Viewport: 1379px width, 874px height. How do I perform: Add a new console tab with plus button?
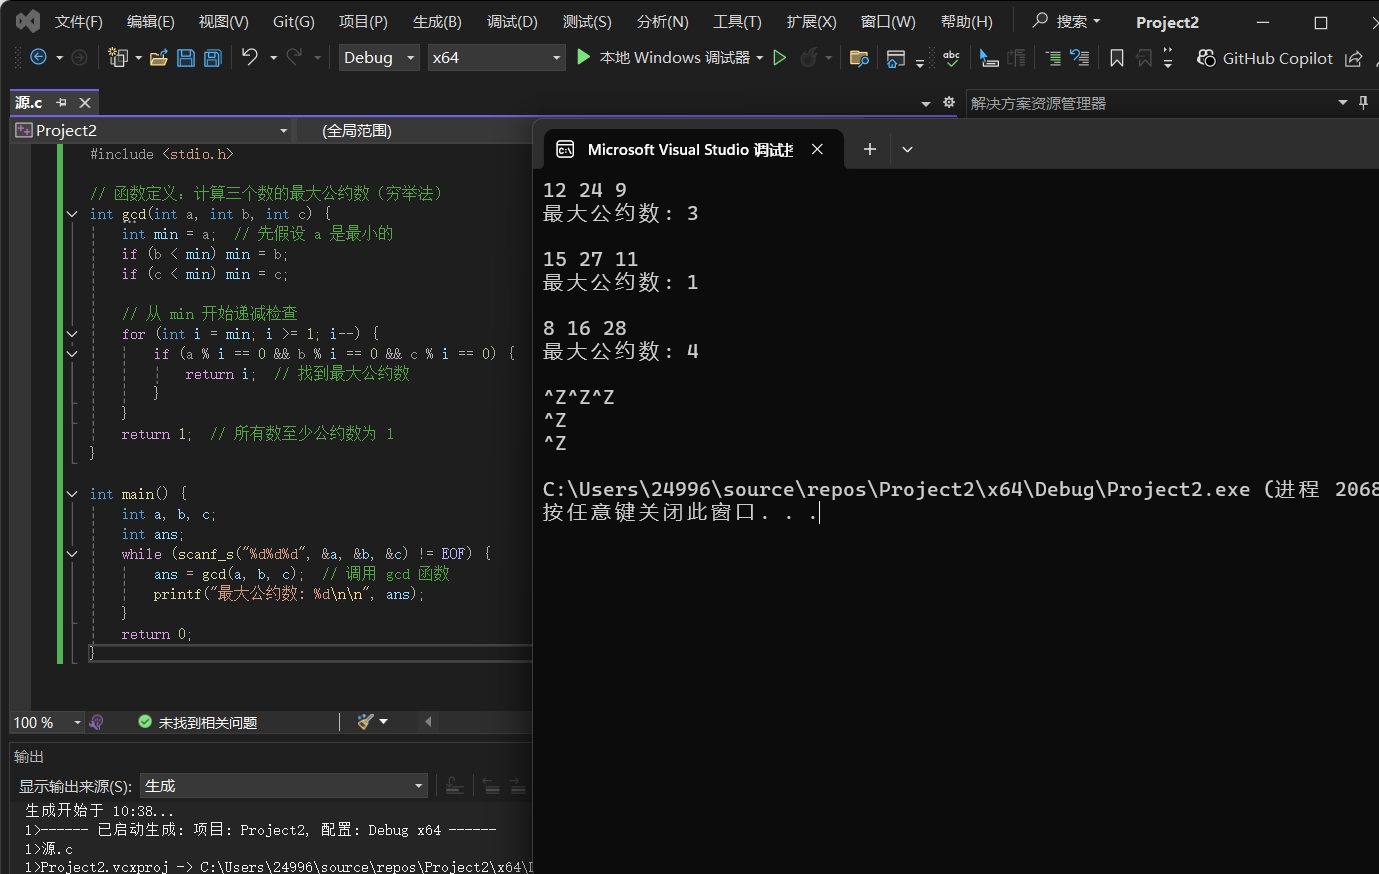coord(870,149)
